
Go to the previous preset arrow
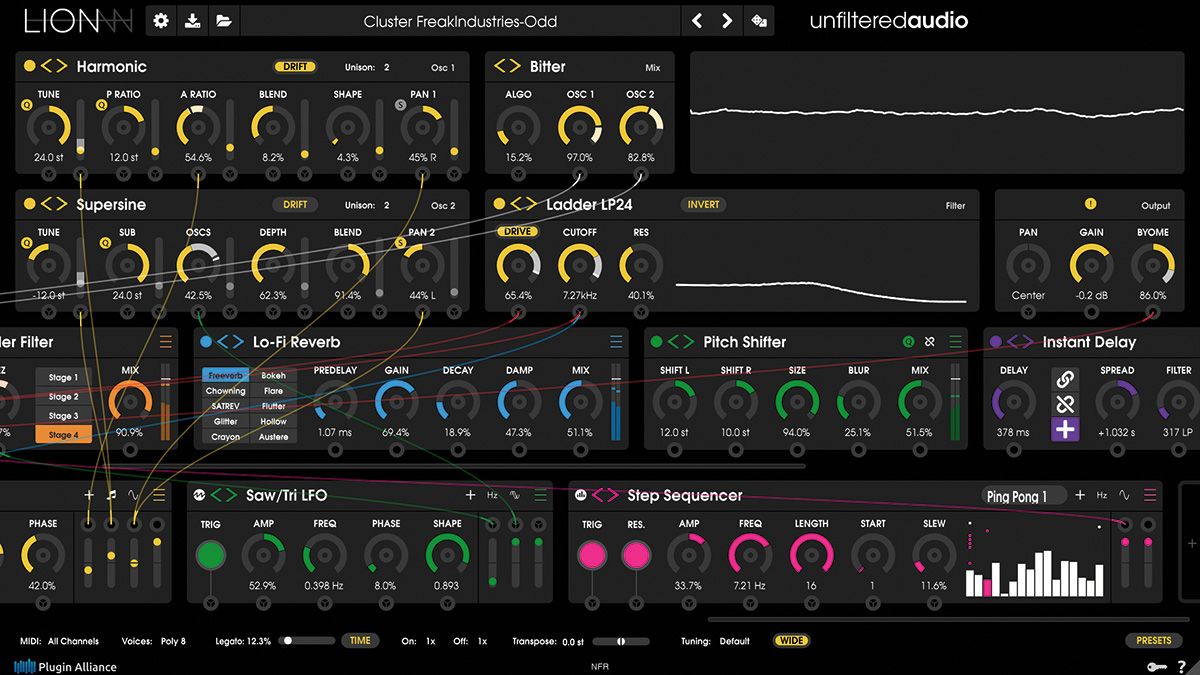697,20
